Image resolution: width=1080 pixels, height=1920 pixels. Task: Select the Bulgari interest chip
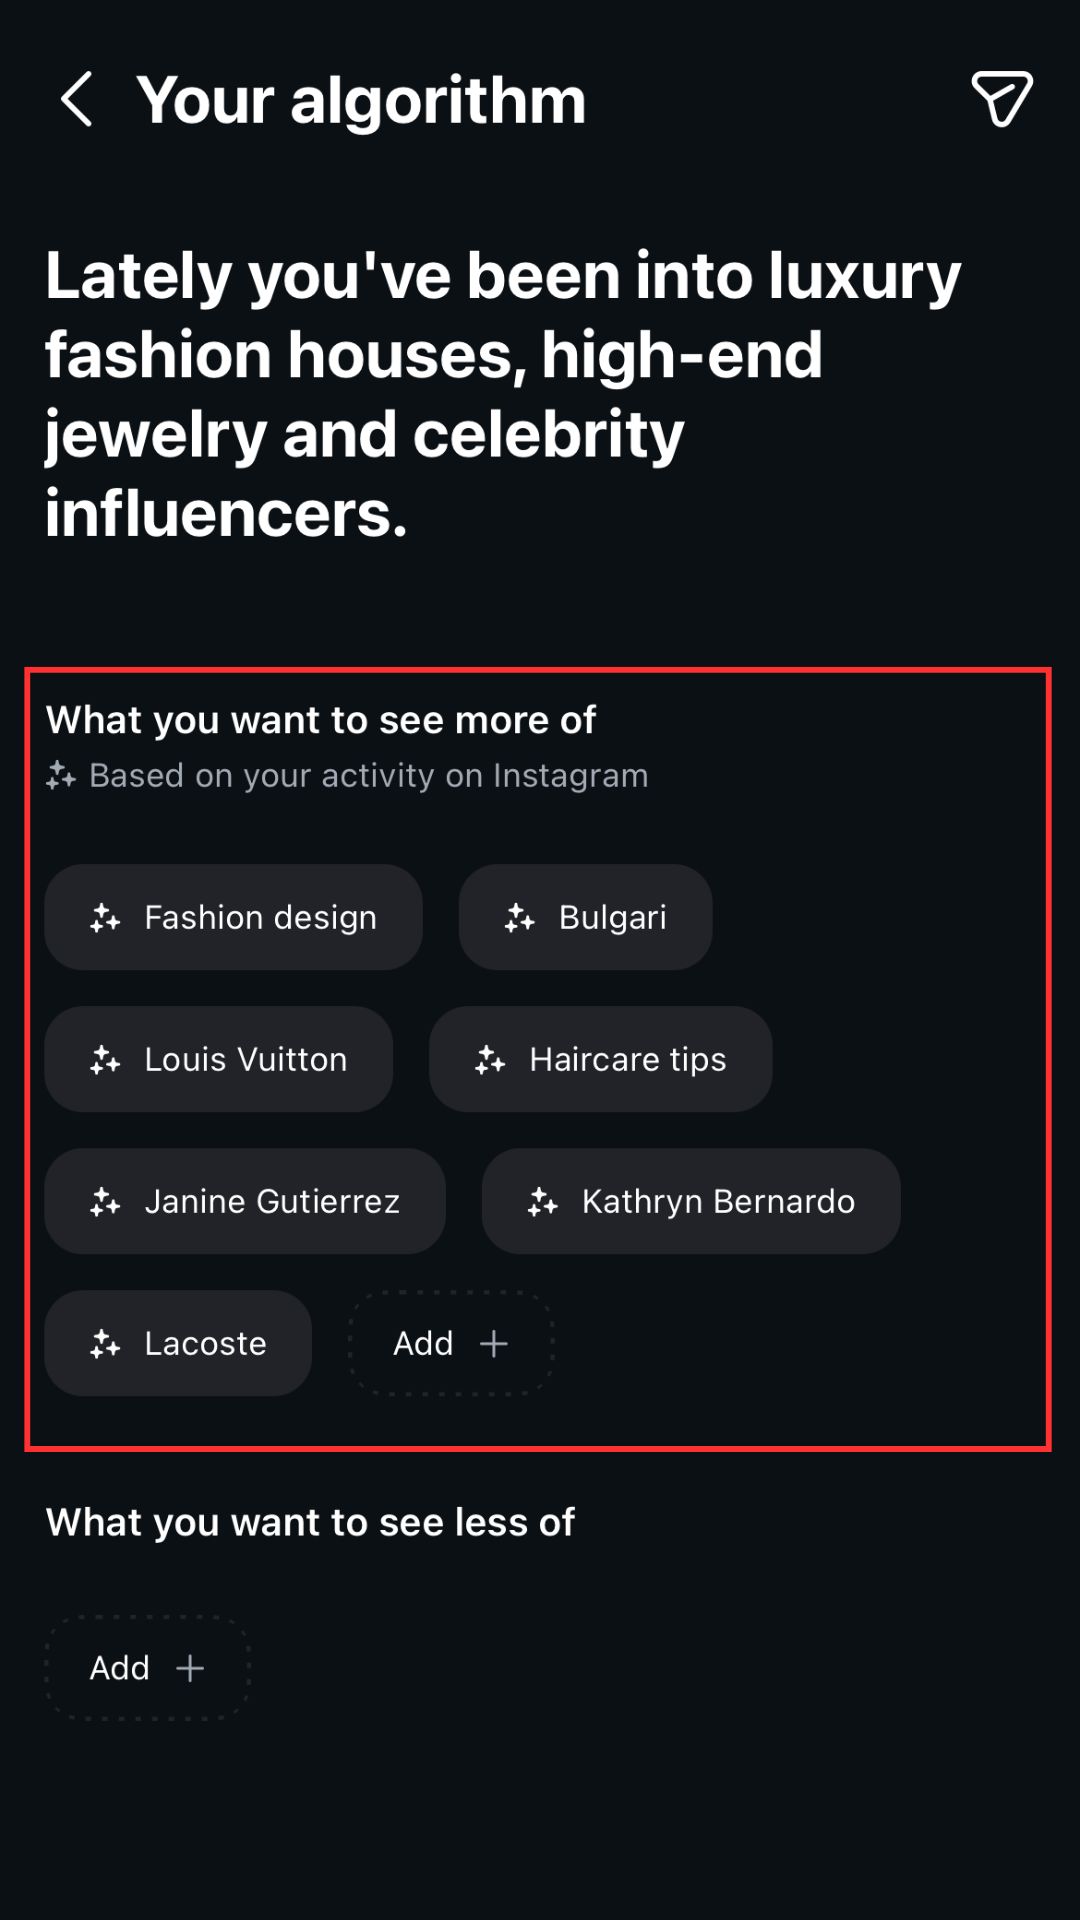click(612, 917)
